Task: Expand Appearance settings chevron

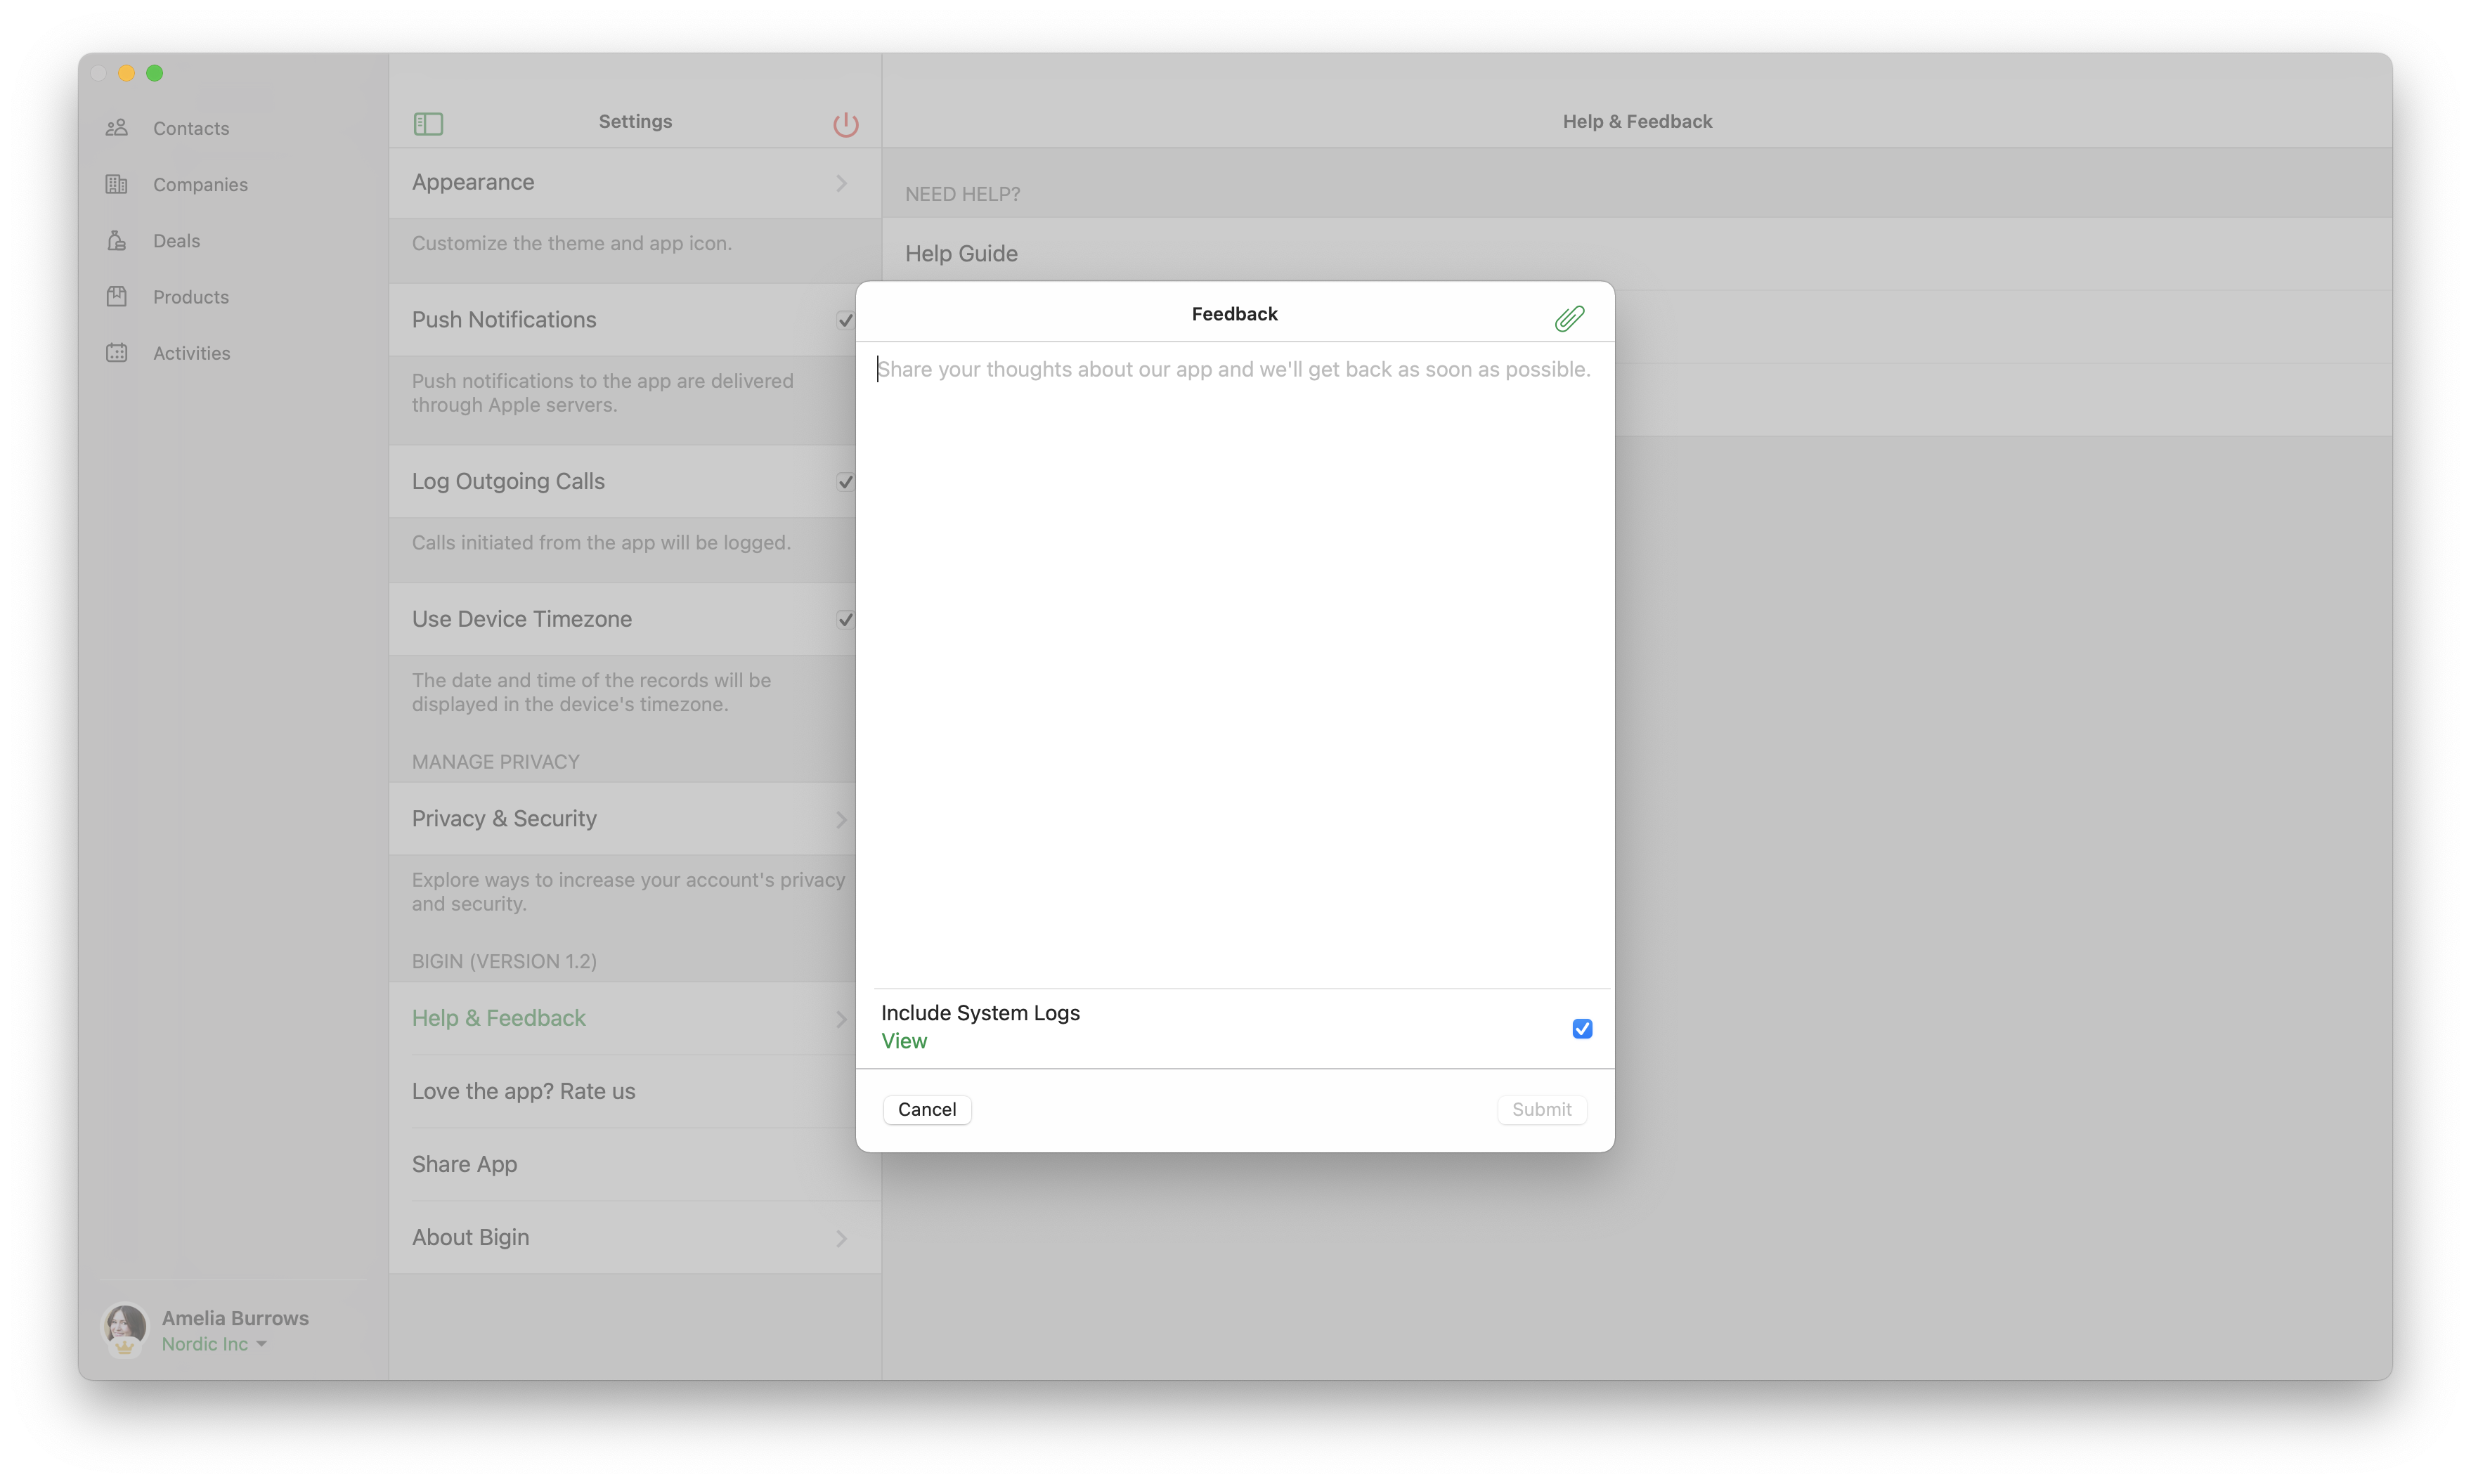Action: (x=841, y=183)
